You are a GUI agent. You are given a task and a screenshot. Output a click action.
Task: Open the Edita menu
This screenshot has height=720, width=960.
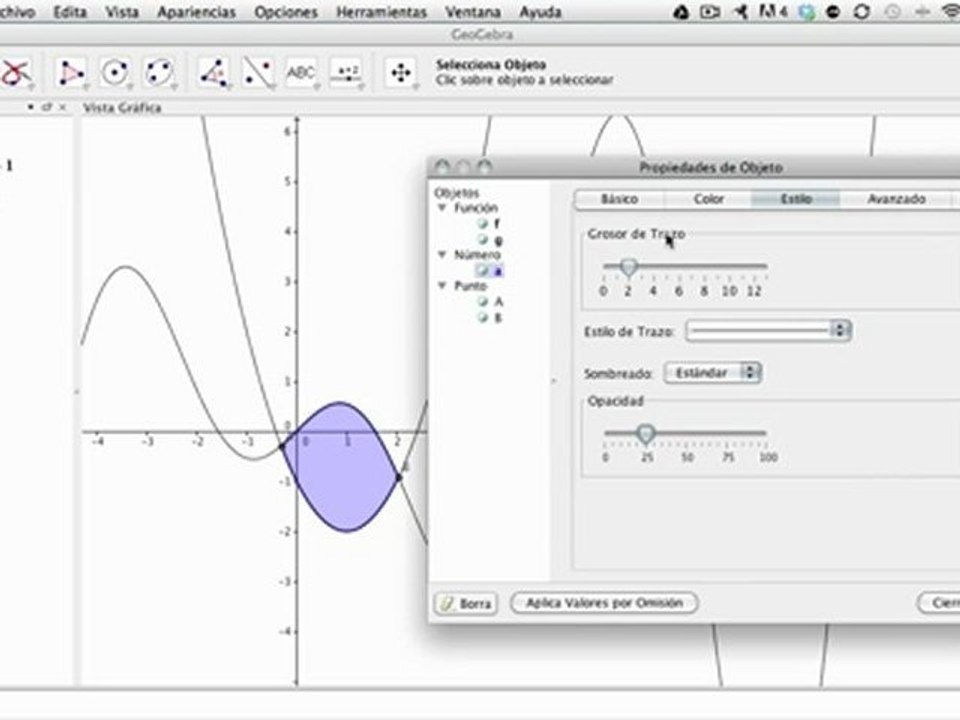pyautogui.click(x=70, y=12)
